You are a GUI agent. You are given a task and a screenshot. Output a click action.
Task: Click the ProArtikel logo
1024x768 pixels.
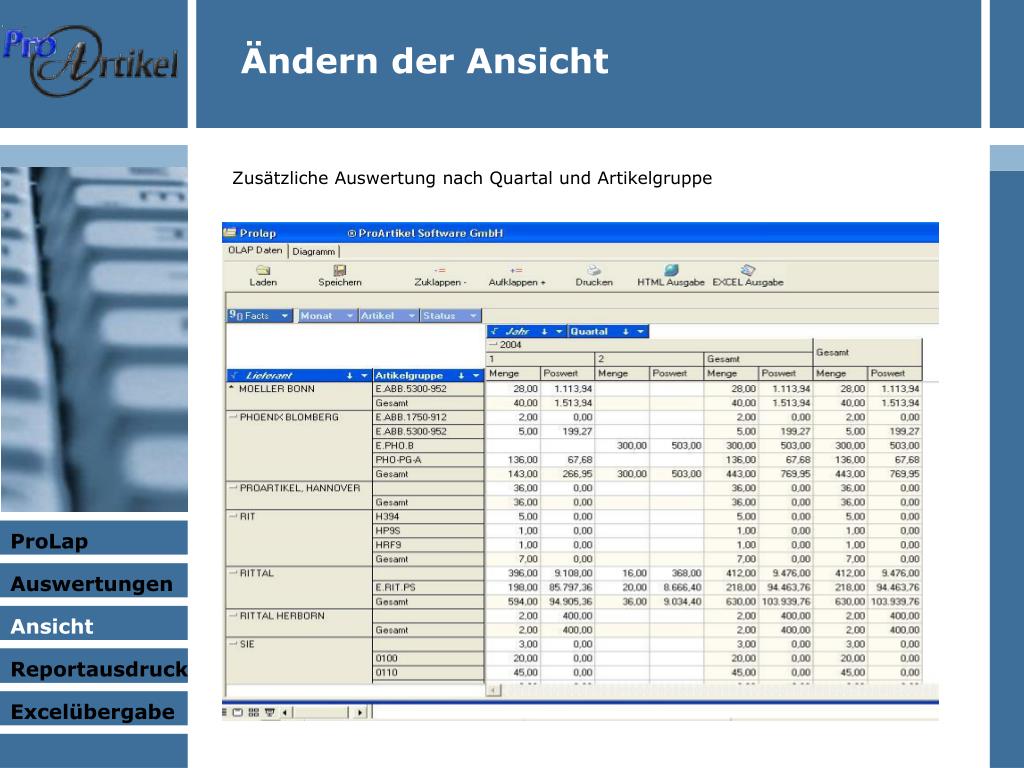click(90, 61)
